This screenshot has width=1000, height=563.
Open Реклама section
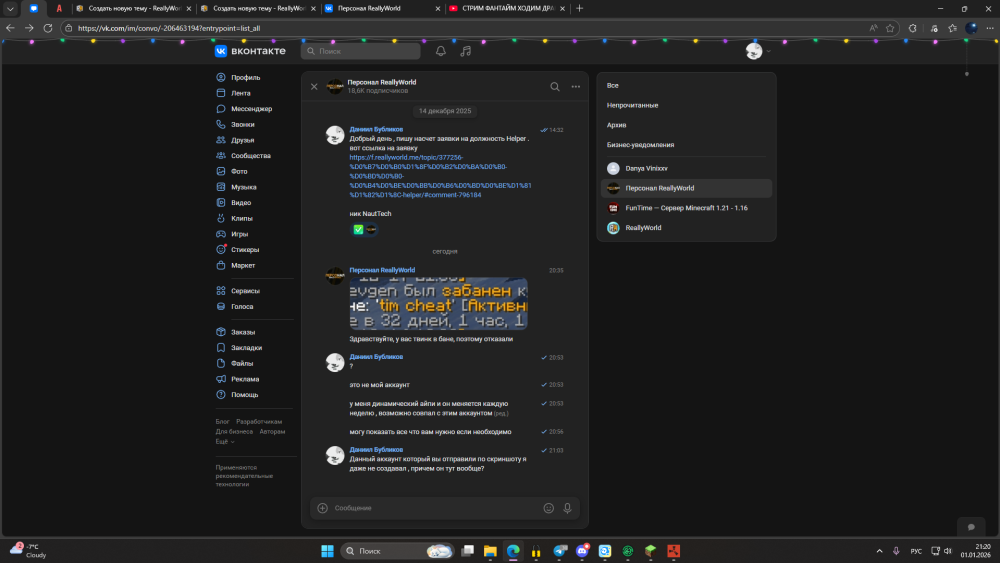coord(245,379)
